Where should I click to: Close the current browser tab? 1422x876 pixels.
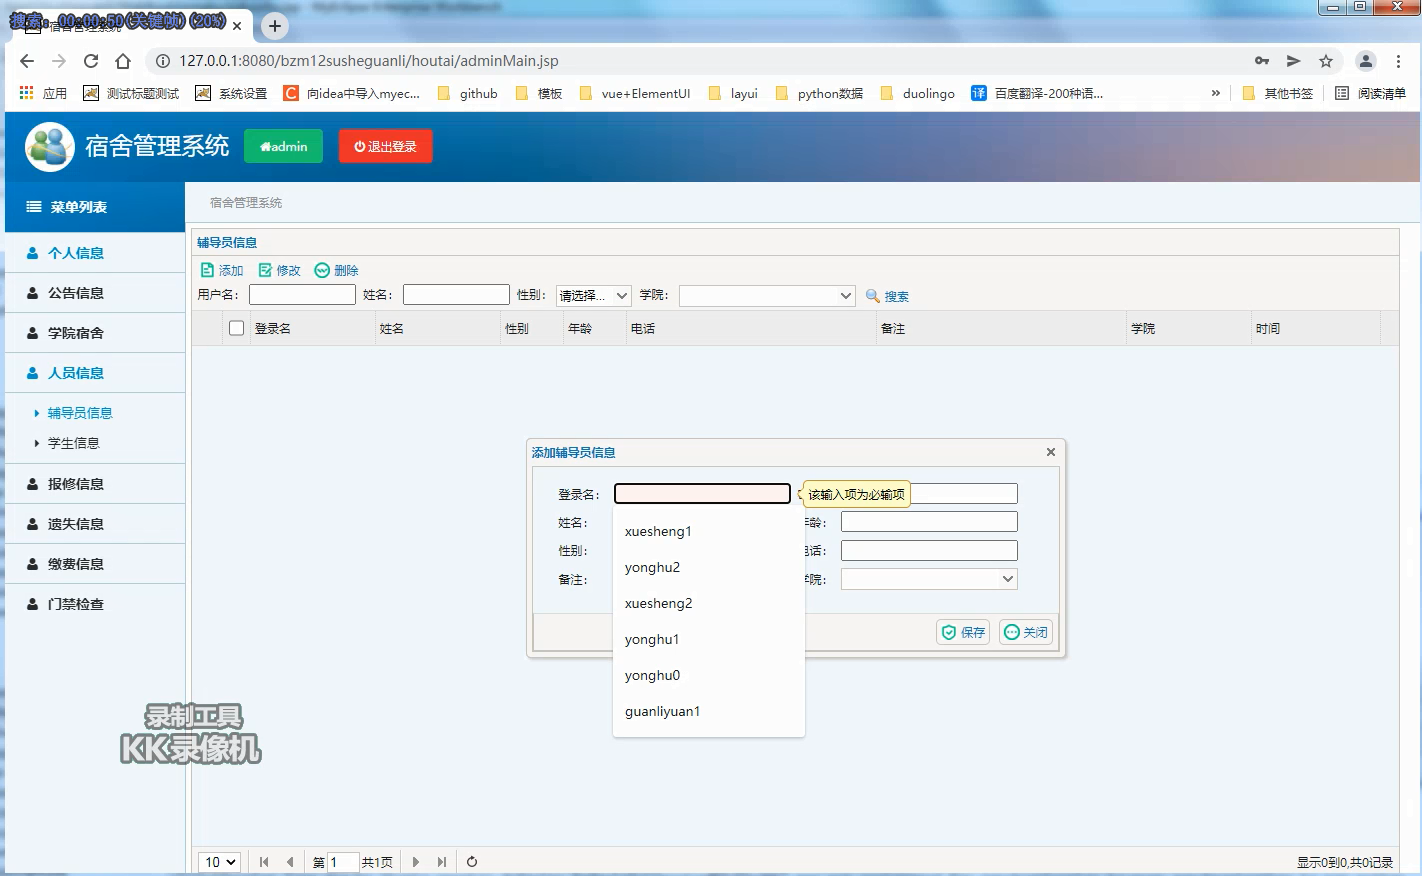tap(237, 26)
